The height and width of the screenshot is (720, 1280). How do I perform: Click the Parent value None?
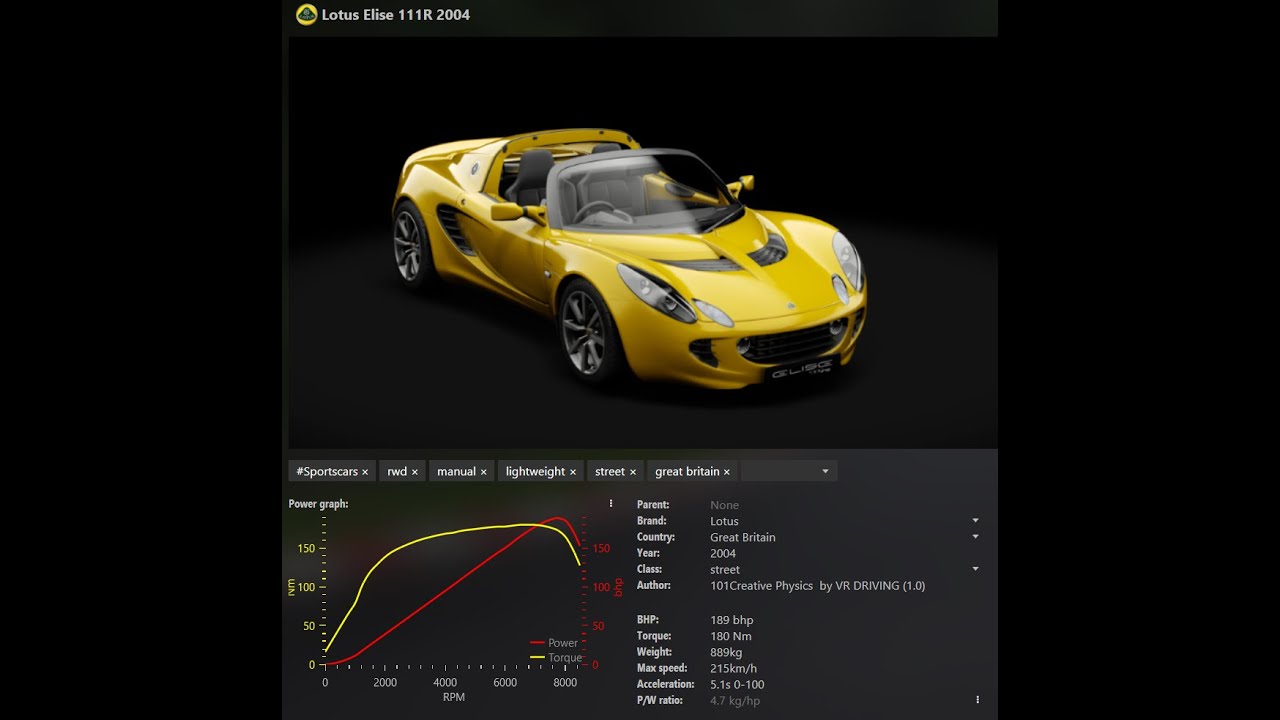pyautogui.click(x=724, y=505)
